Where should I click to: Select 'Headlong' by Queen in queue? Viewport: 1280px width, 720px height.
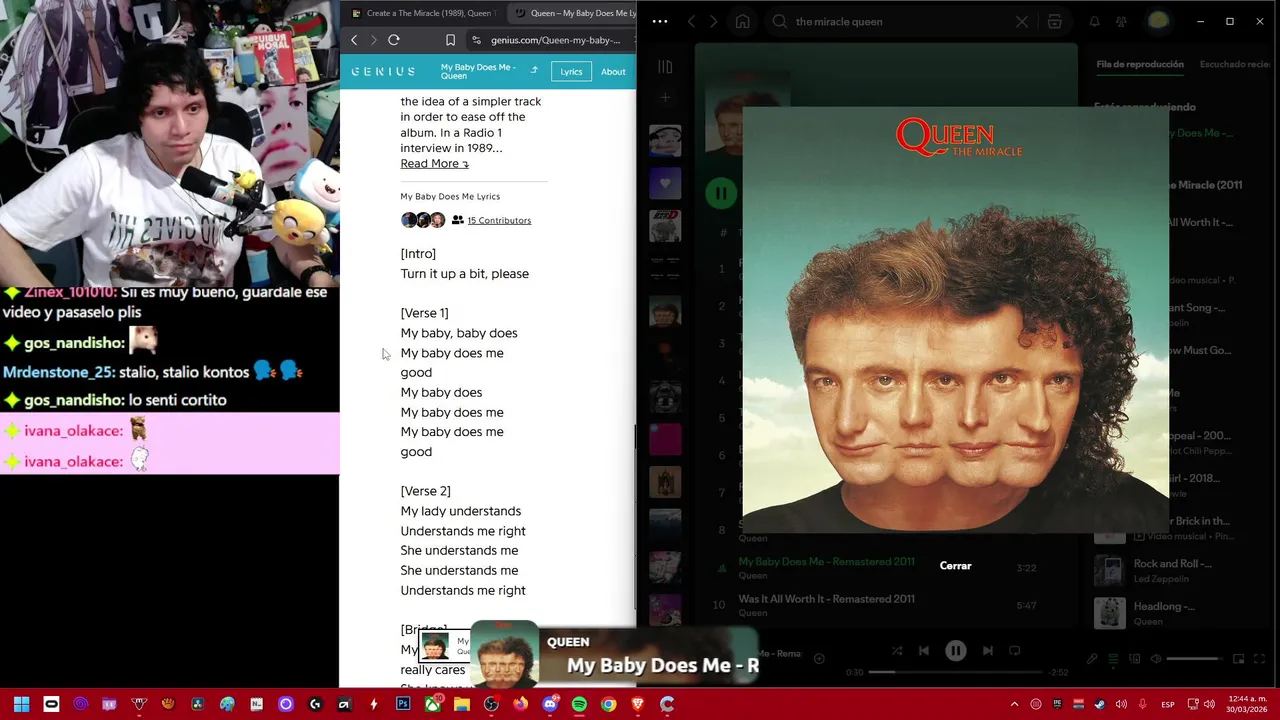(x=1175, y=613)
